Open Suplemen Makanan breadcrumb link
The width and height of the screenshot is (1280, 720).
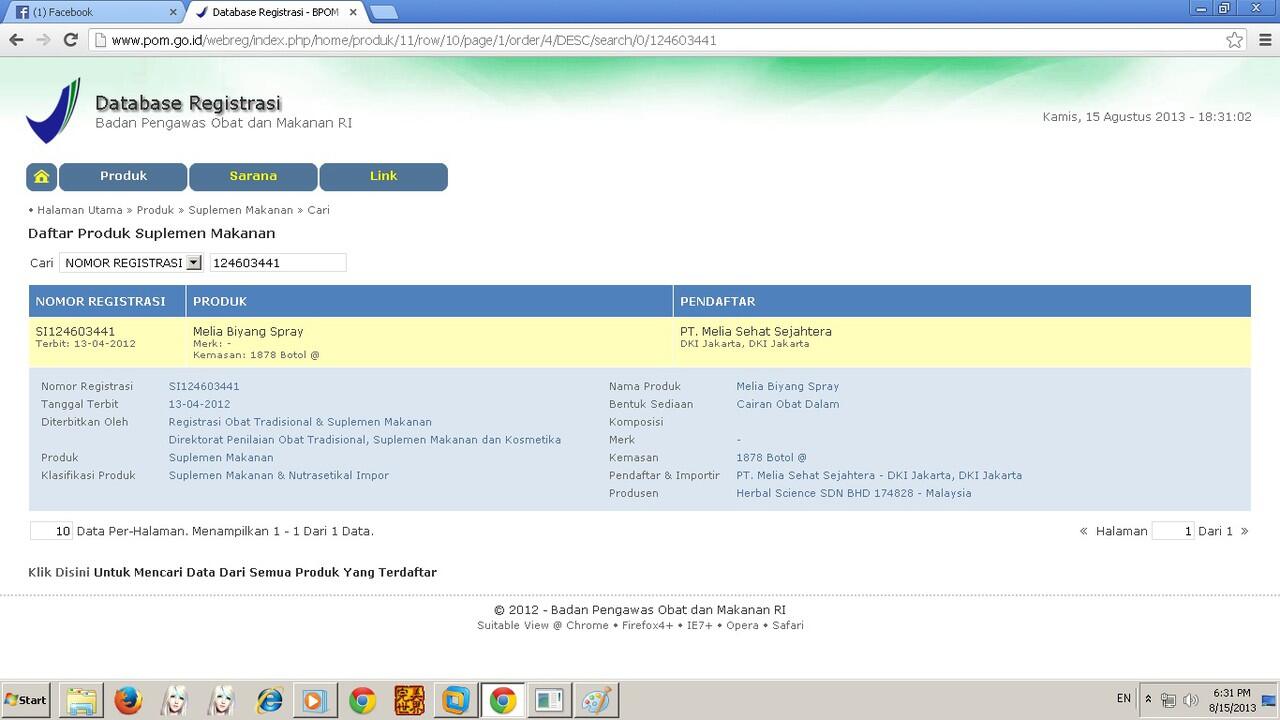241,210
